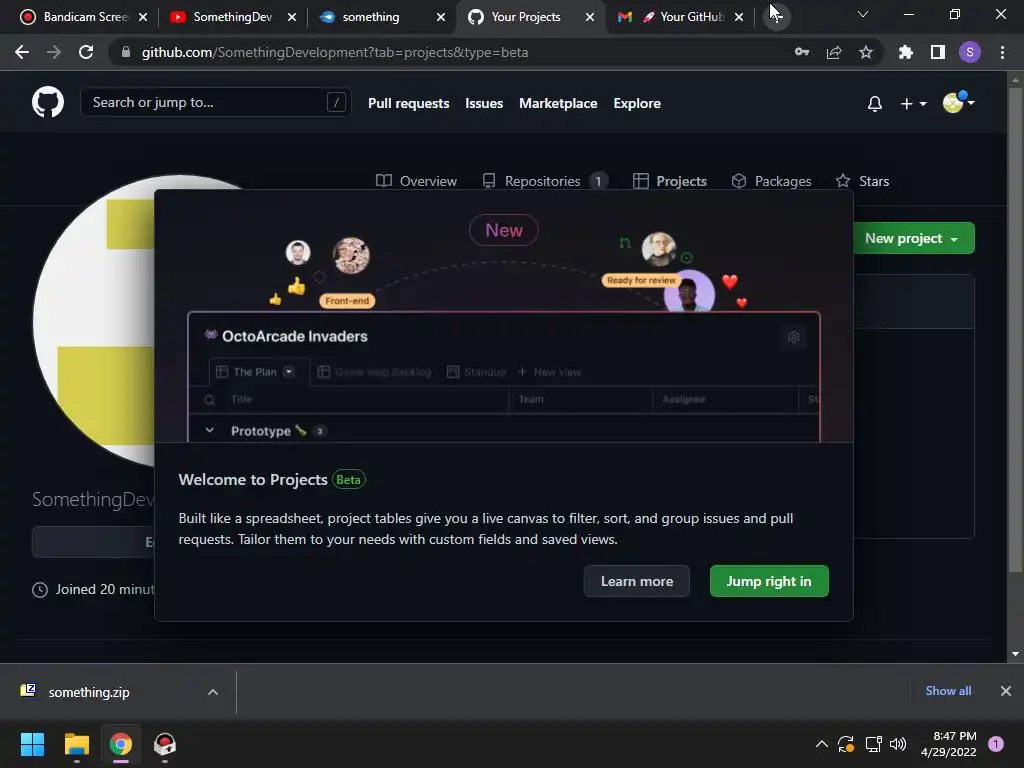Open the tab search chevron
Screen dimensions: 1024x768
click(x=863, y=14)
